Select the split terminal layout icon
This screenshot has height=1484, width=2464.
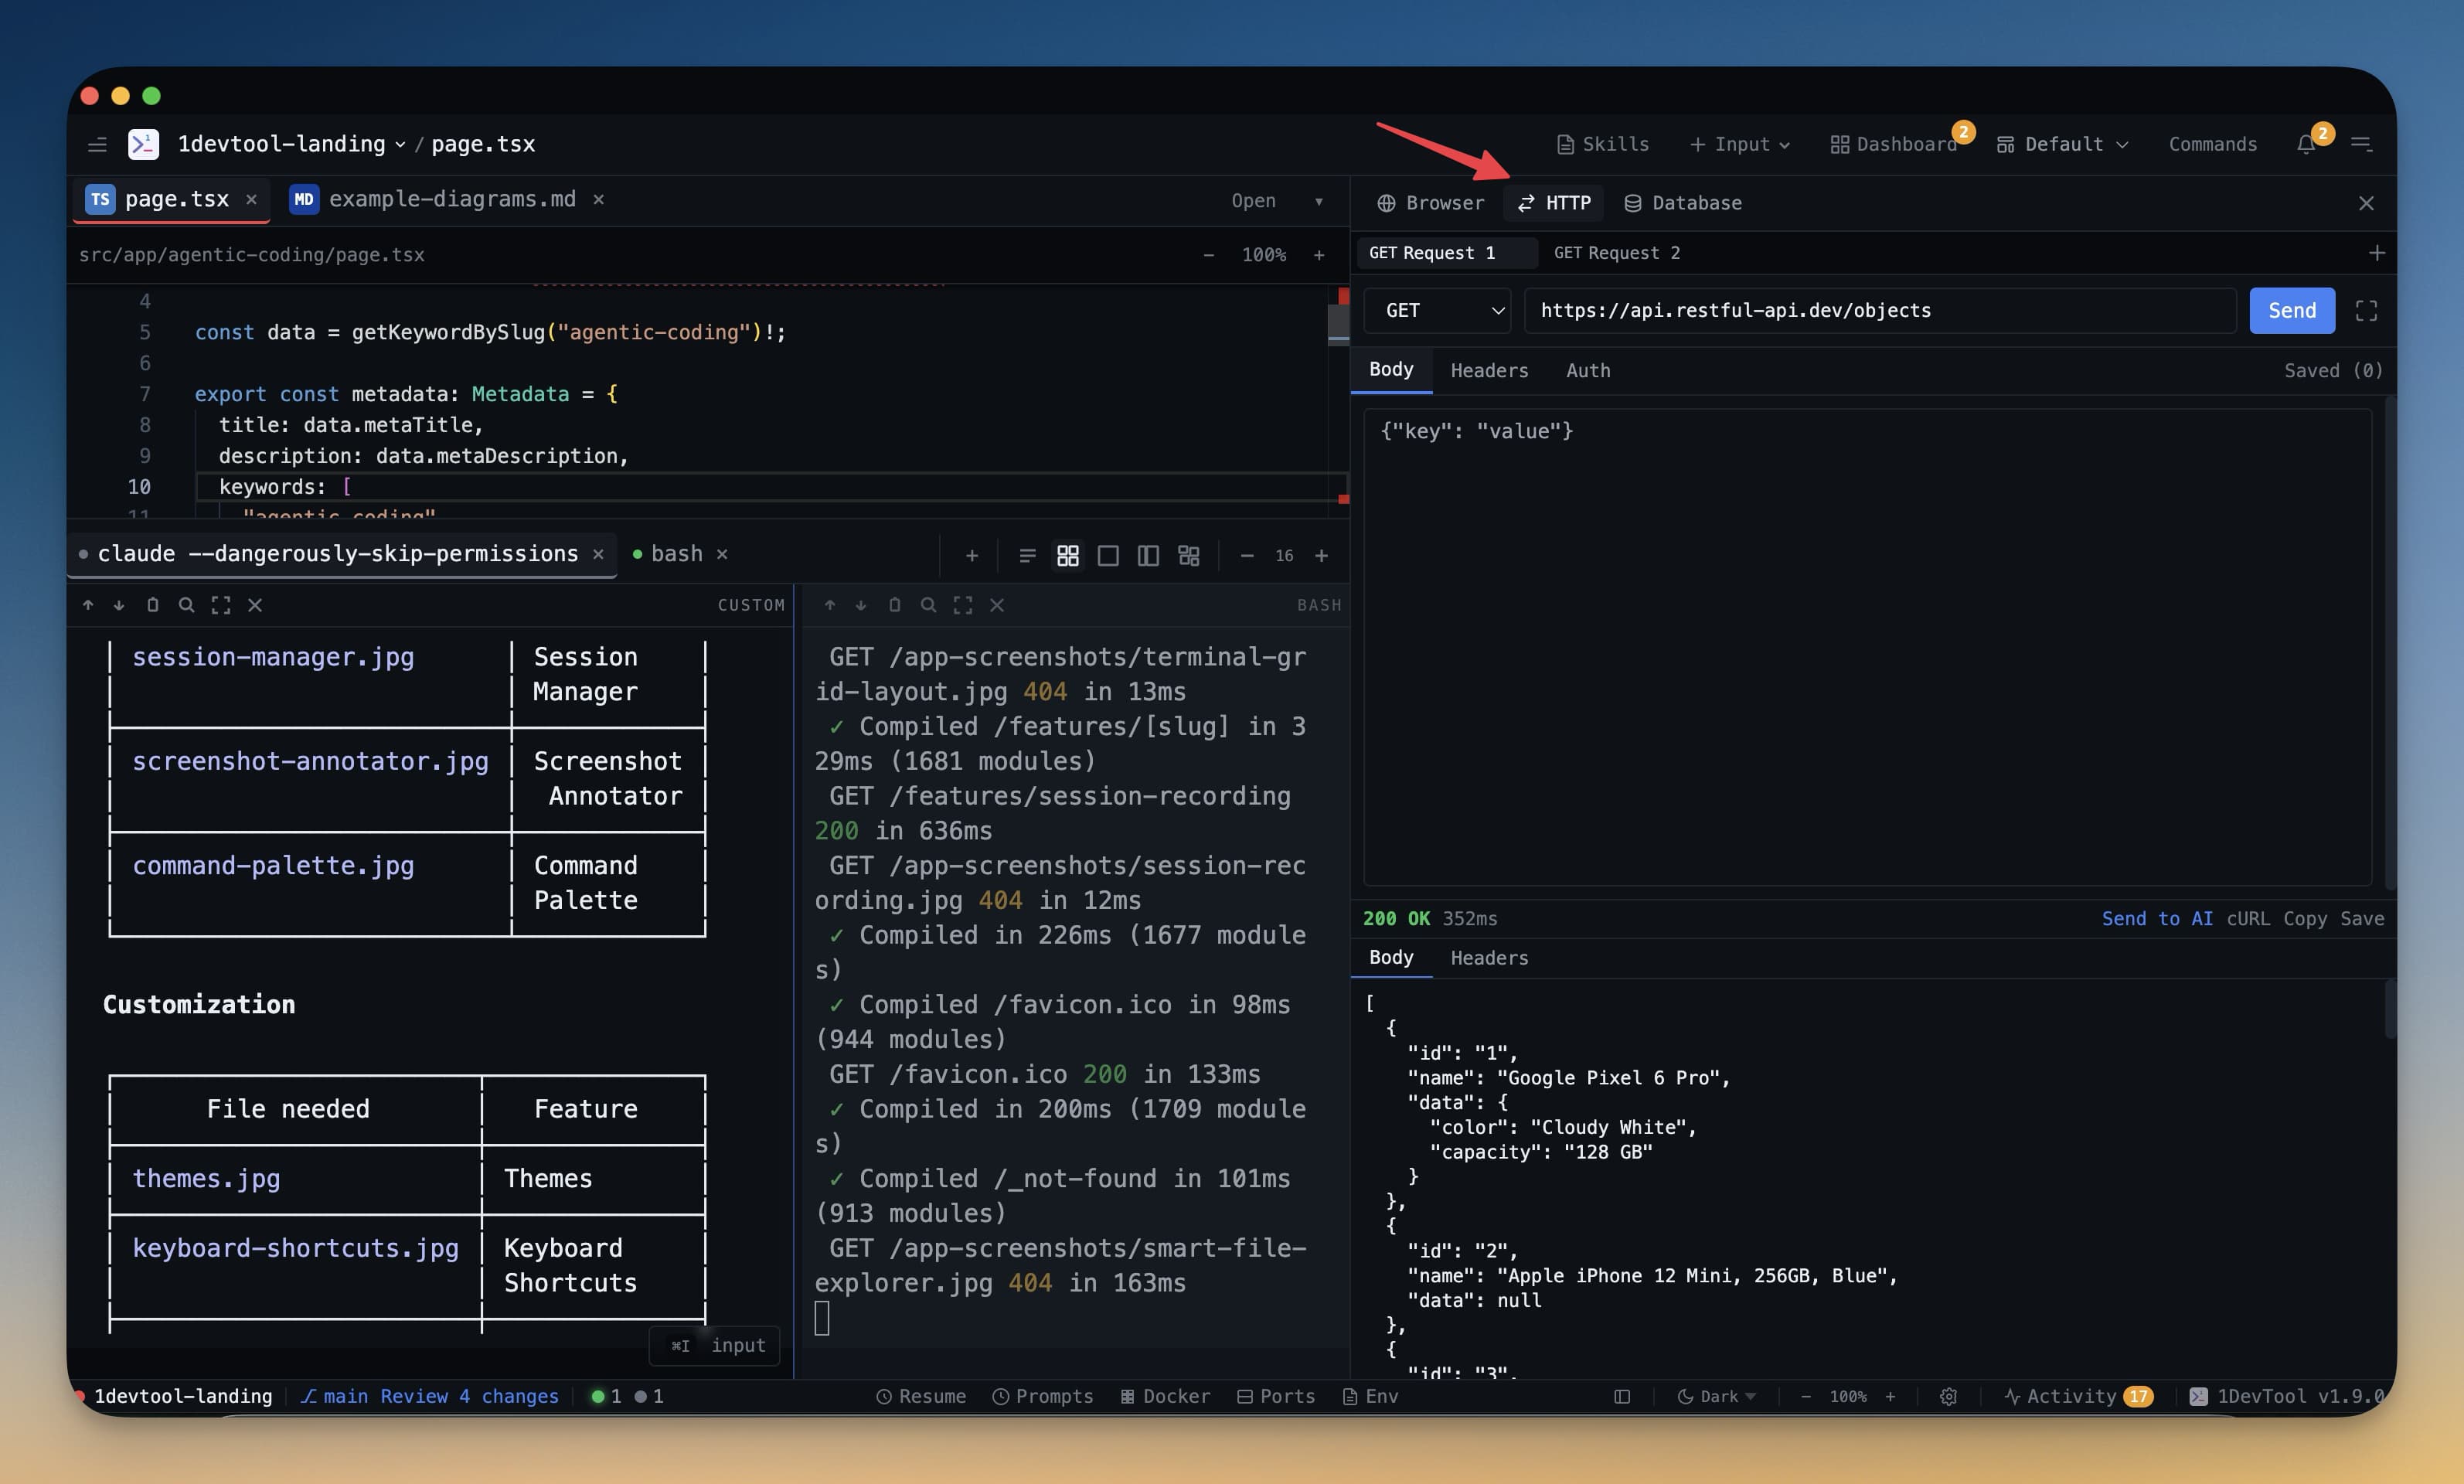point(1147,555)
